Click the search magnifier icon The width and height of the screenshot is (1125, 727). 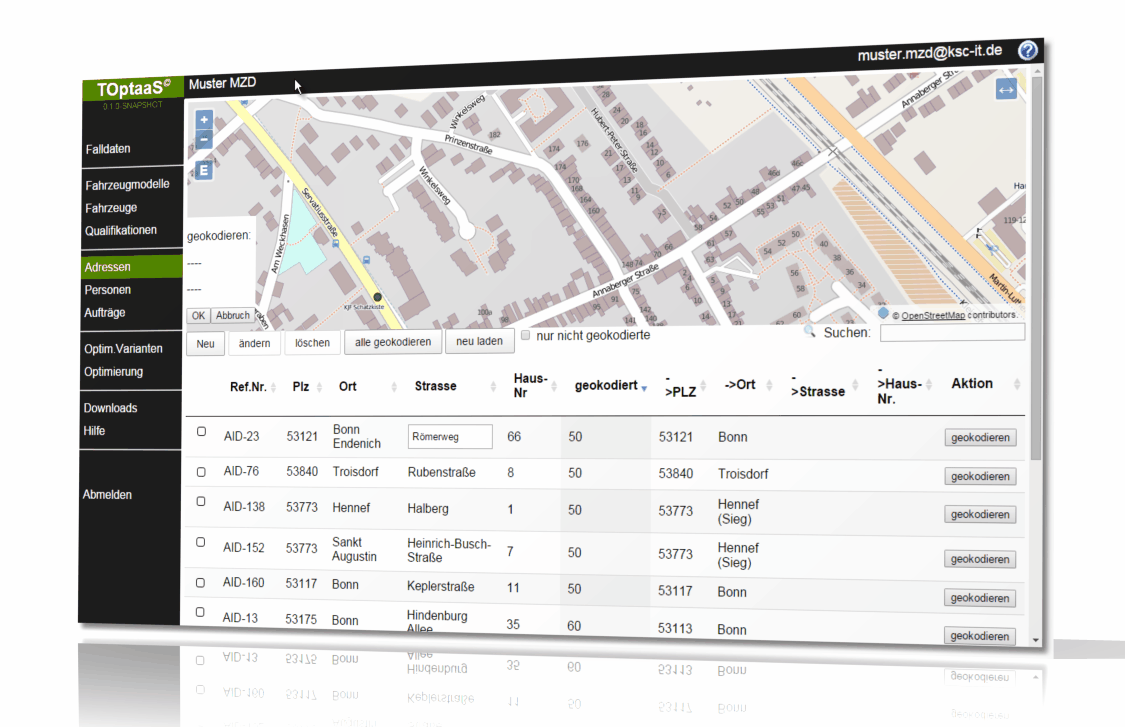(809, 332)
